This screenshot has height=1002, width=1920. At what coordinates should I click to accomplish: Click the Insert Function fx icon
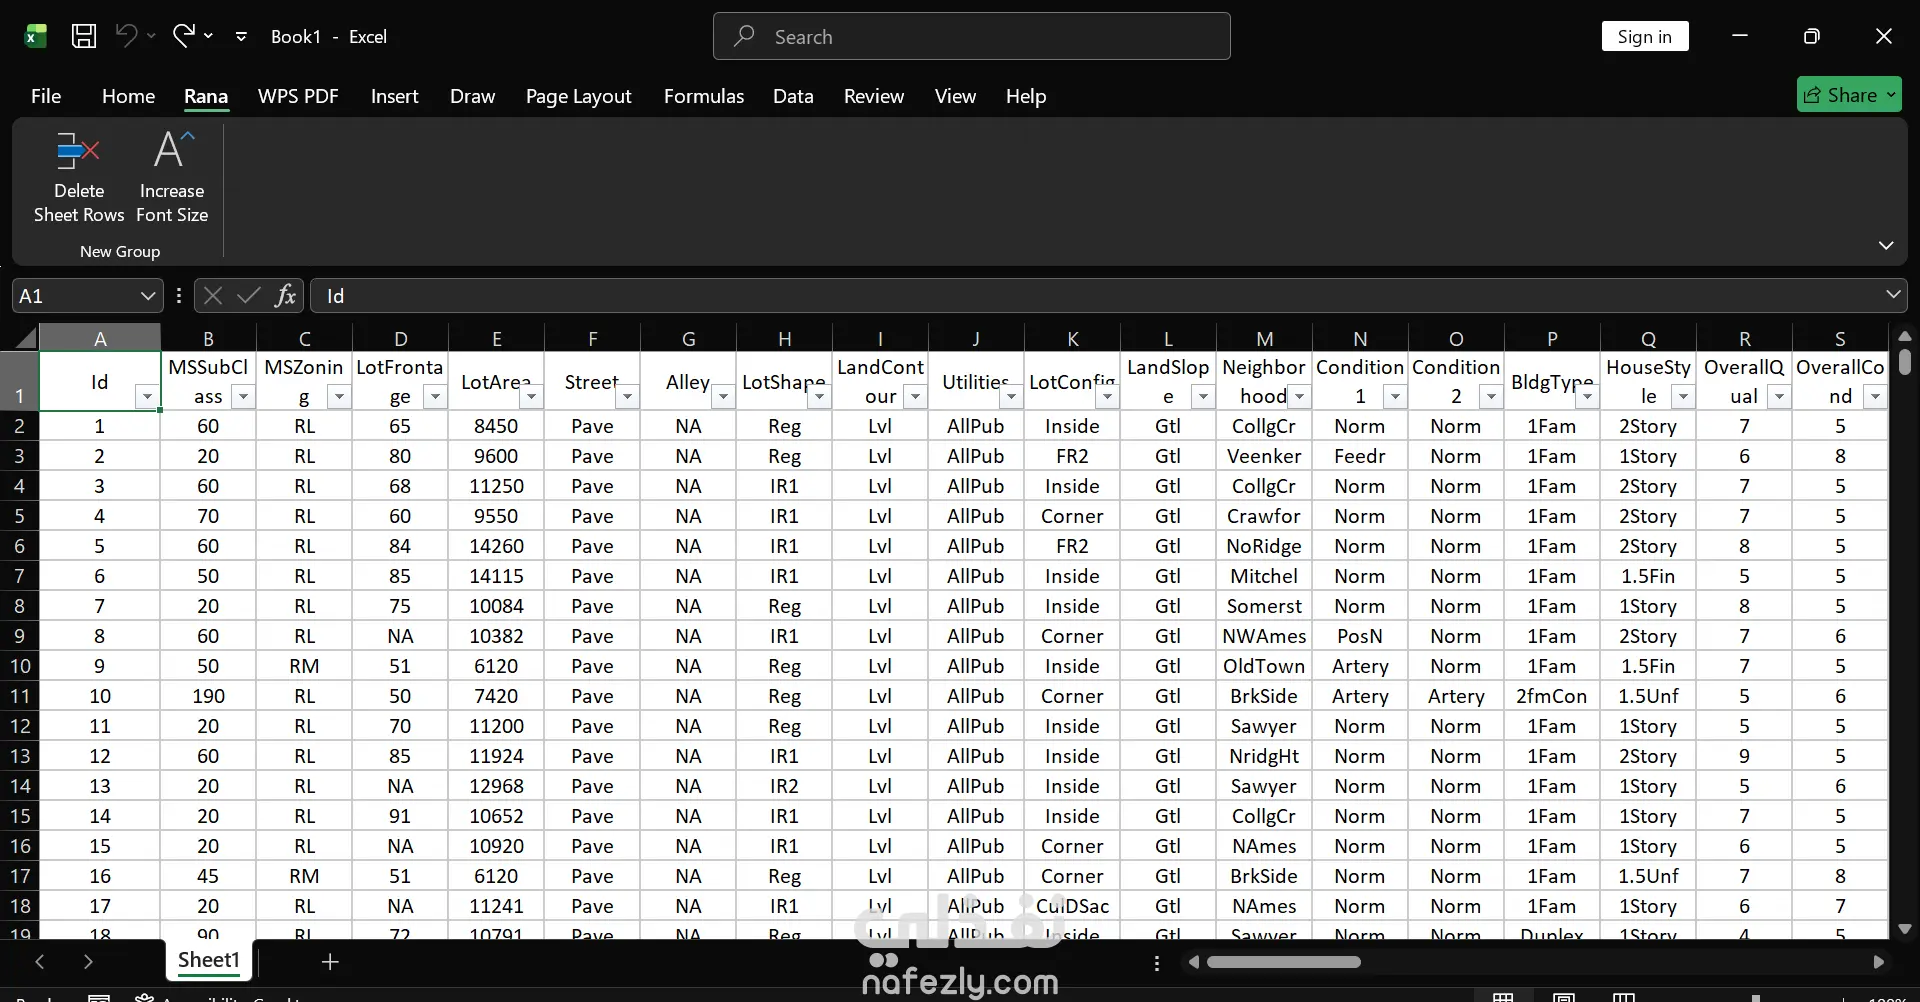[x=286, y=296]
